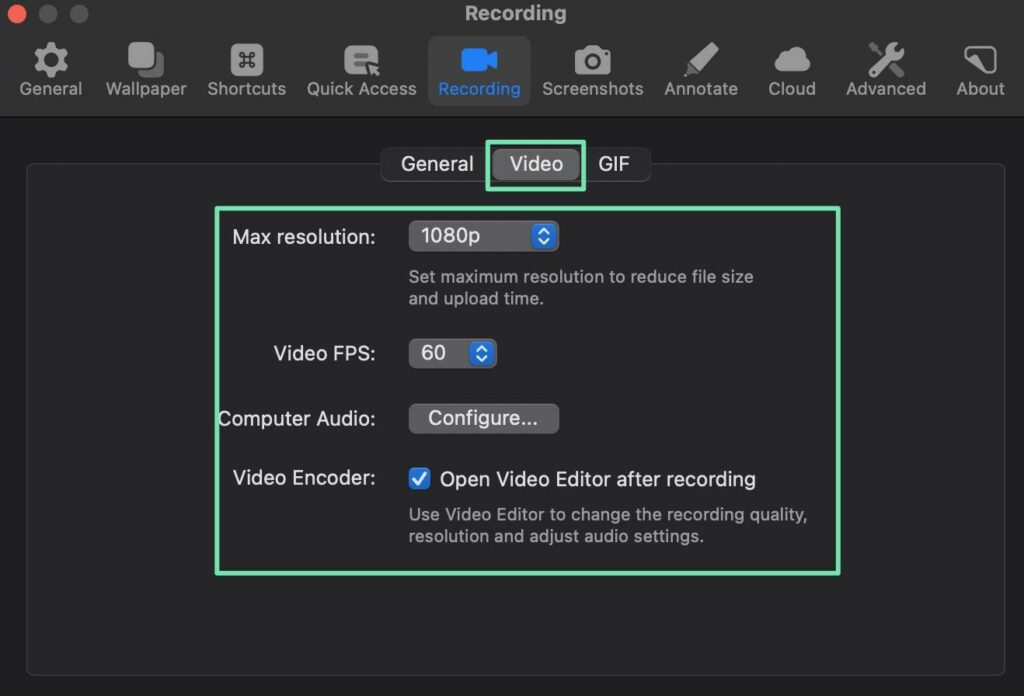Switch to the GIF tab

[x=614, y=164]
